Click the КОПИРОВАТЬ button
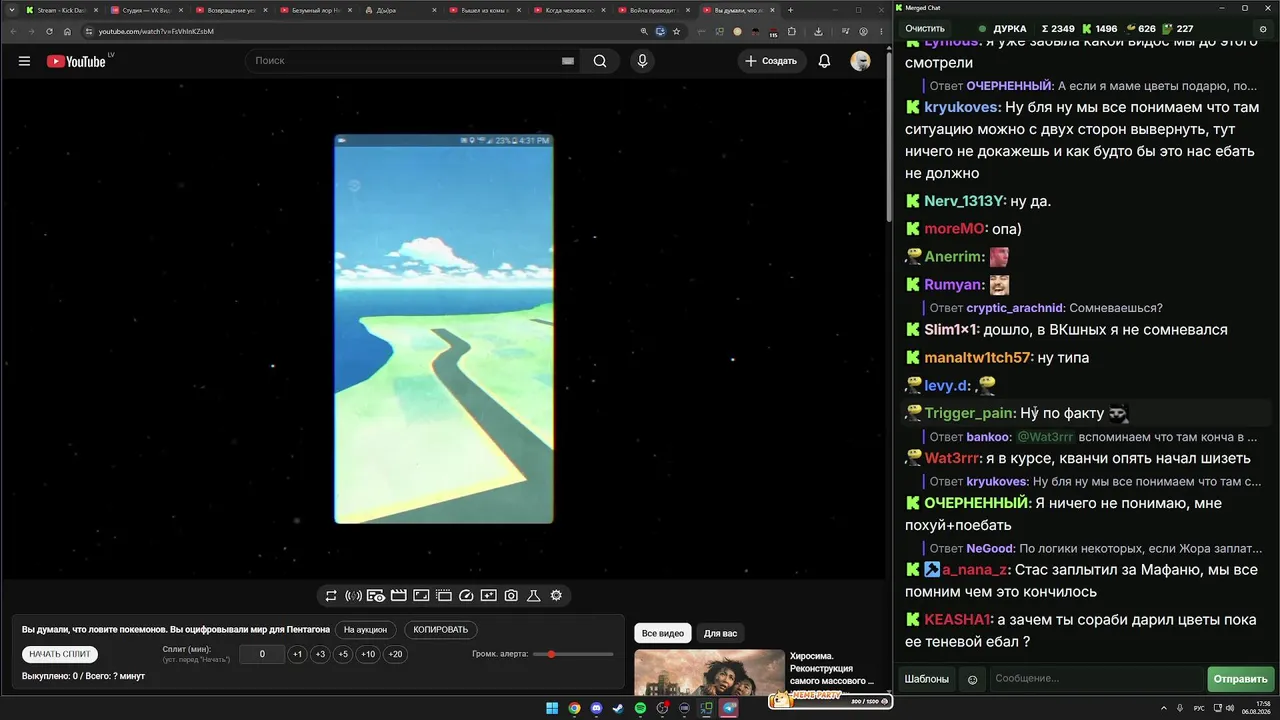This screenshot has width=1280, height=720. (440, 630)
